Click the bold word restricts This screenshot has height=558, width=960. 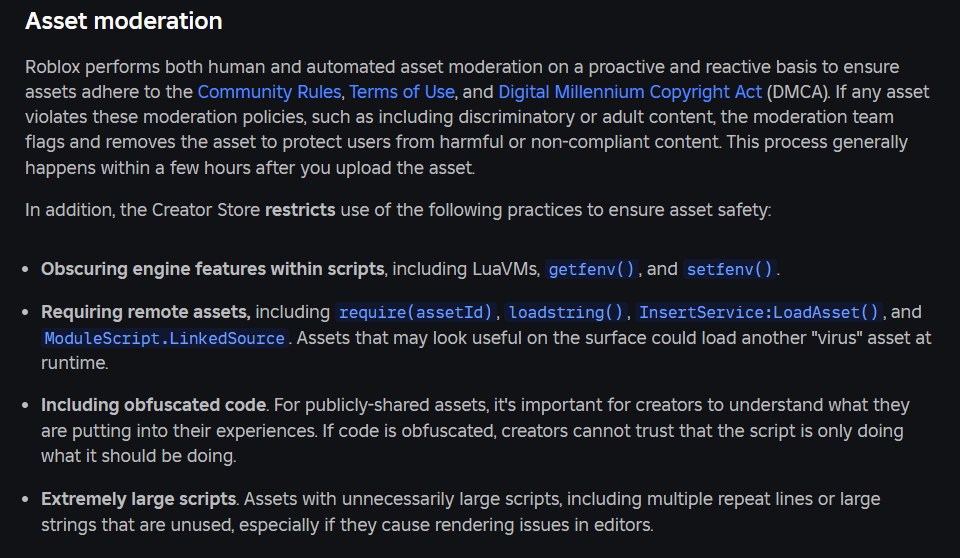coord(300,210)
